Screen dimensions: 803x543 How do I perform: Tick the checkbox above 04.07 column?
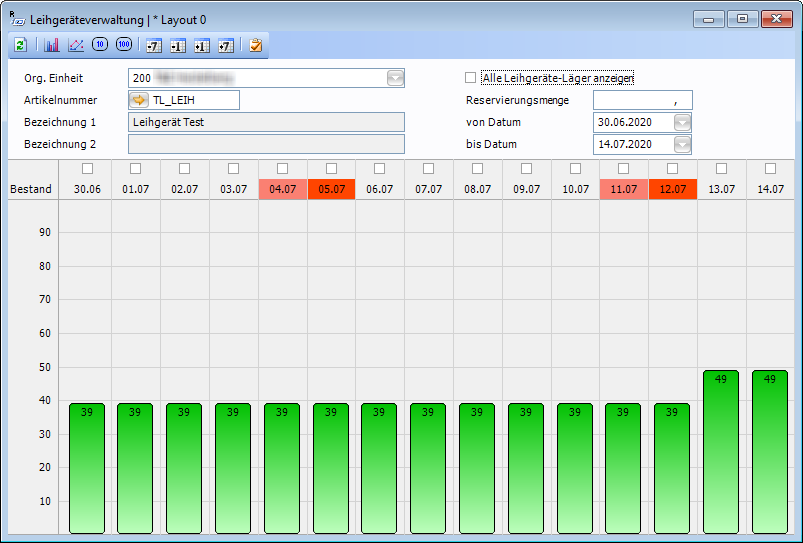(283, 168)
